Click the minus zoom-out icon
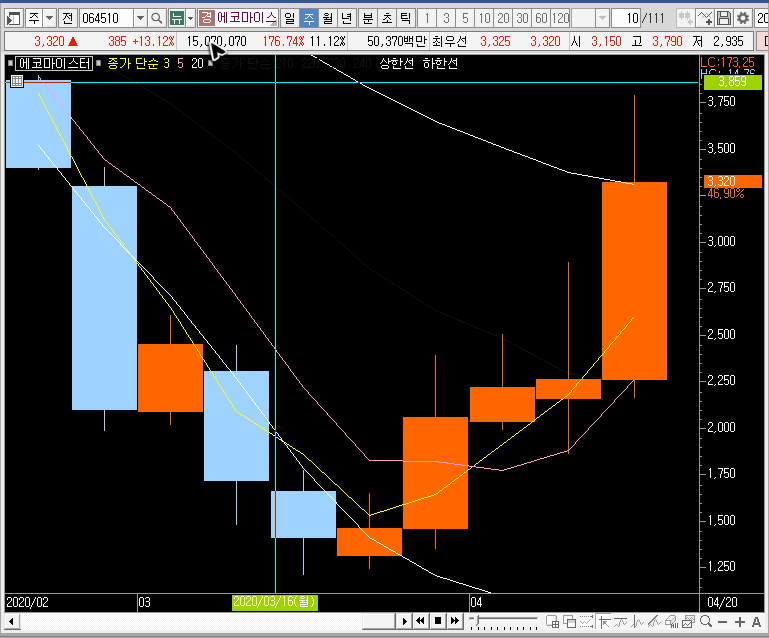 click(x=722, y=622)
